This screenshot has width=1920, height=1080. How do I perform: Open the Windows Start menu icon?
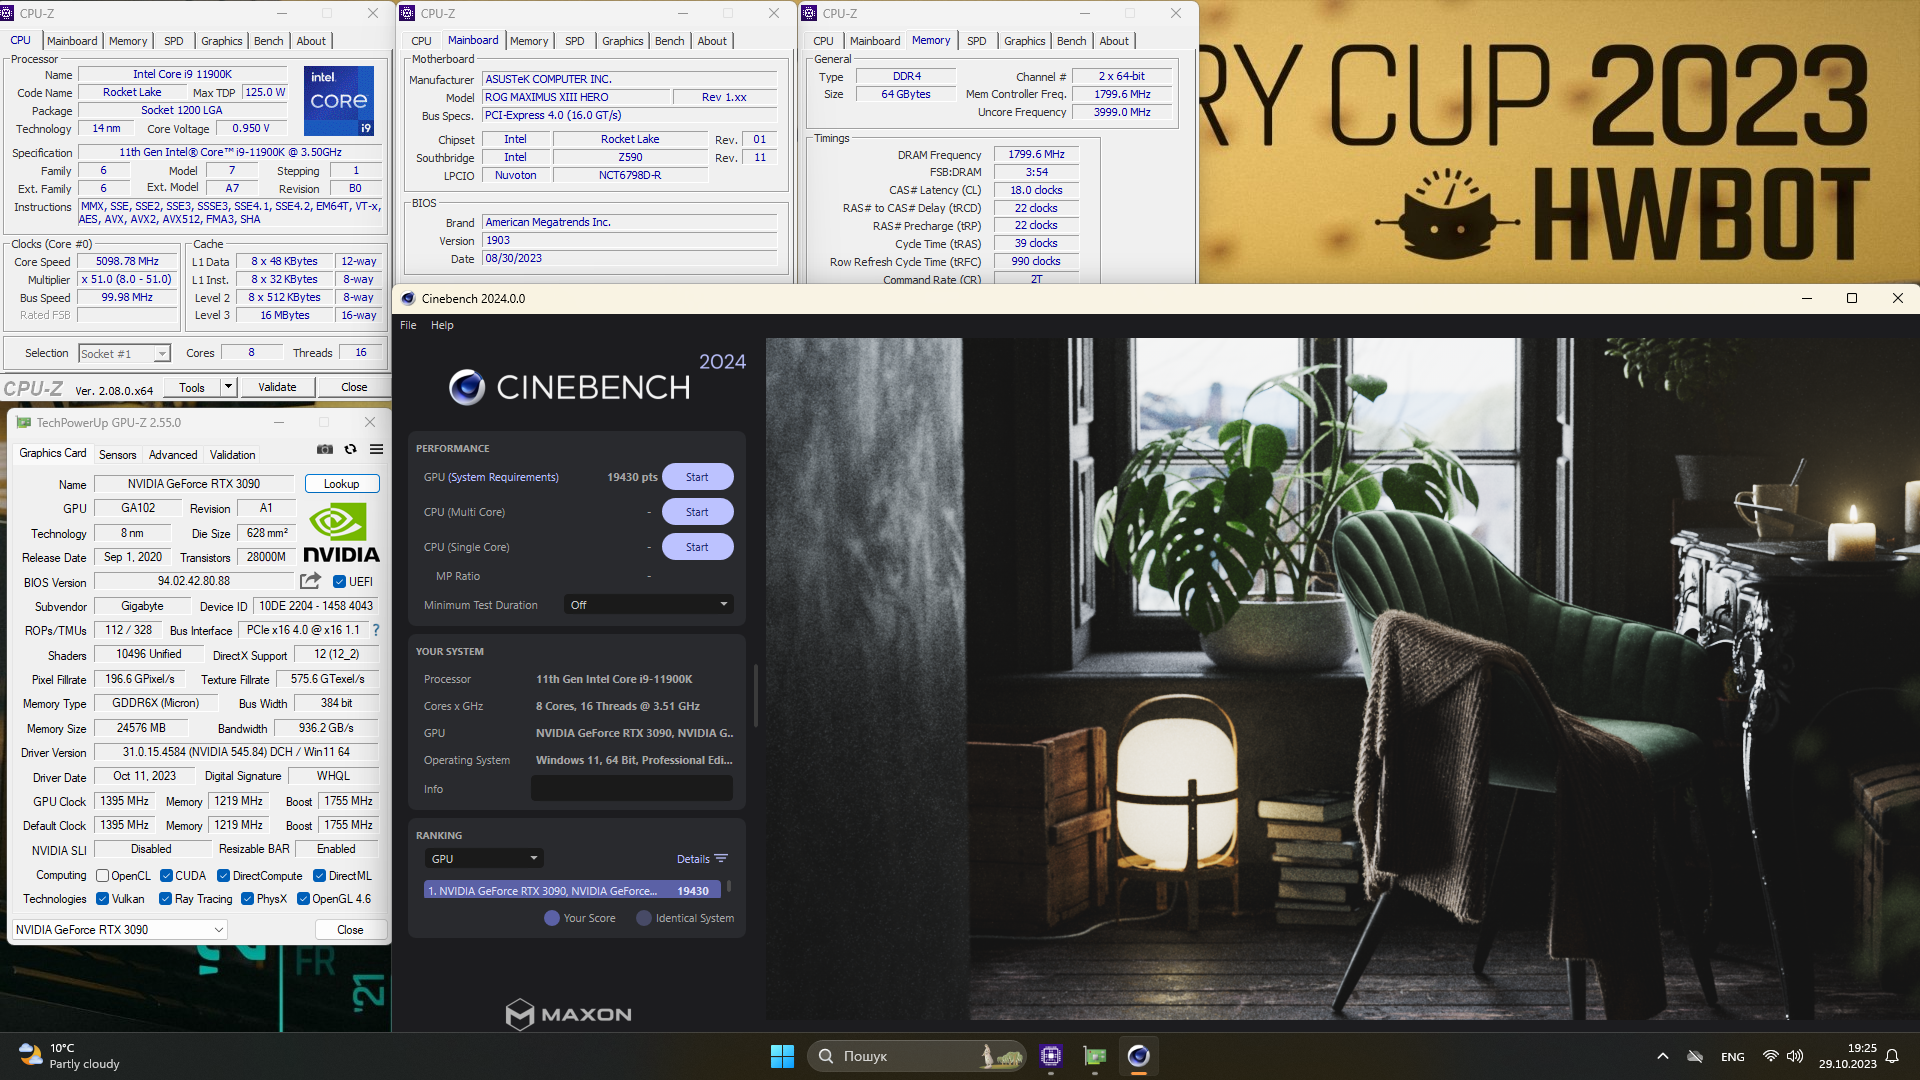[782, 1056]
